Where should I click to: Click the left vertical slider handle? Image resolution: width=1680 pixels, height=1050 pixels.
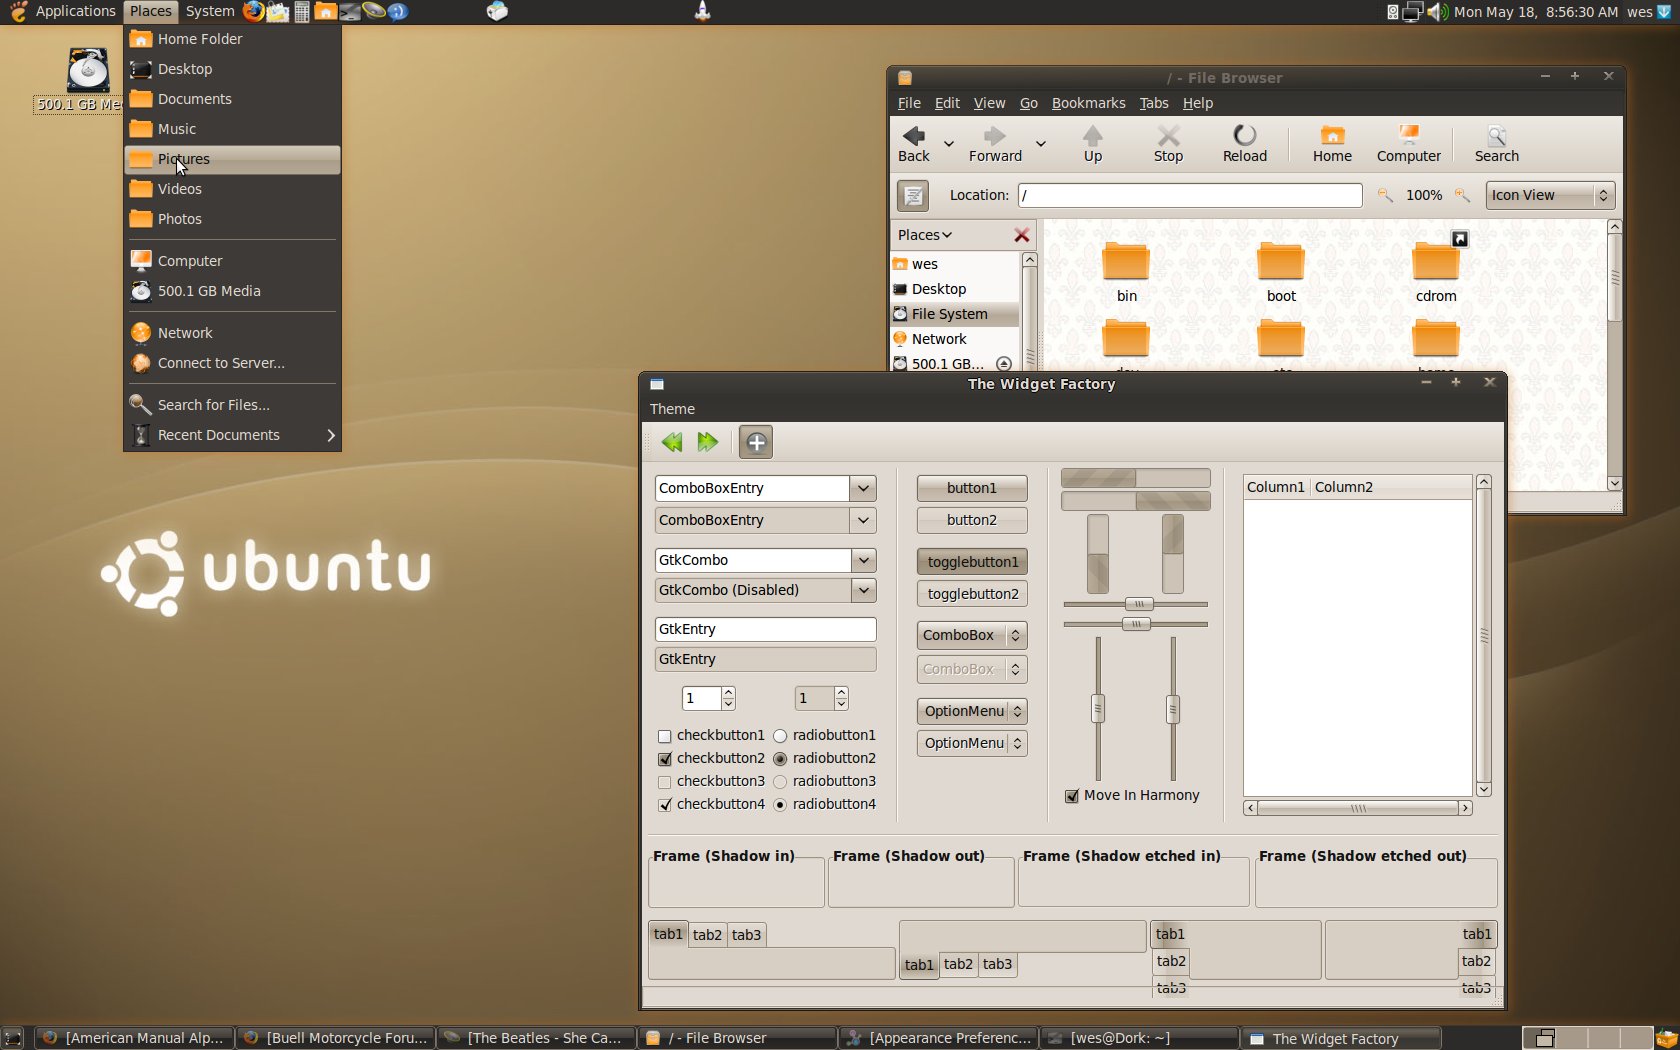(x=1098, y=709)
